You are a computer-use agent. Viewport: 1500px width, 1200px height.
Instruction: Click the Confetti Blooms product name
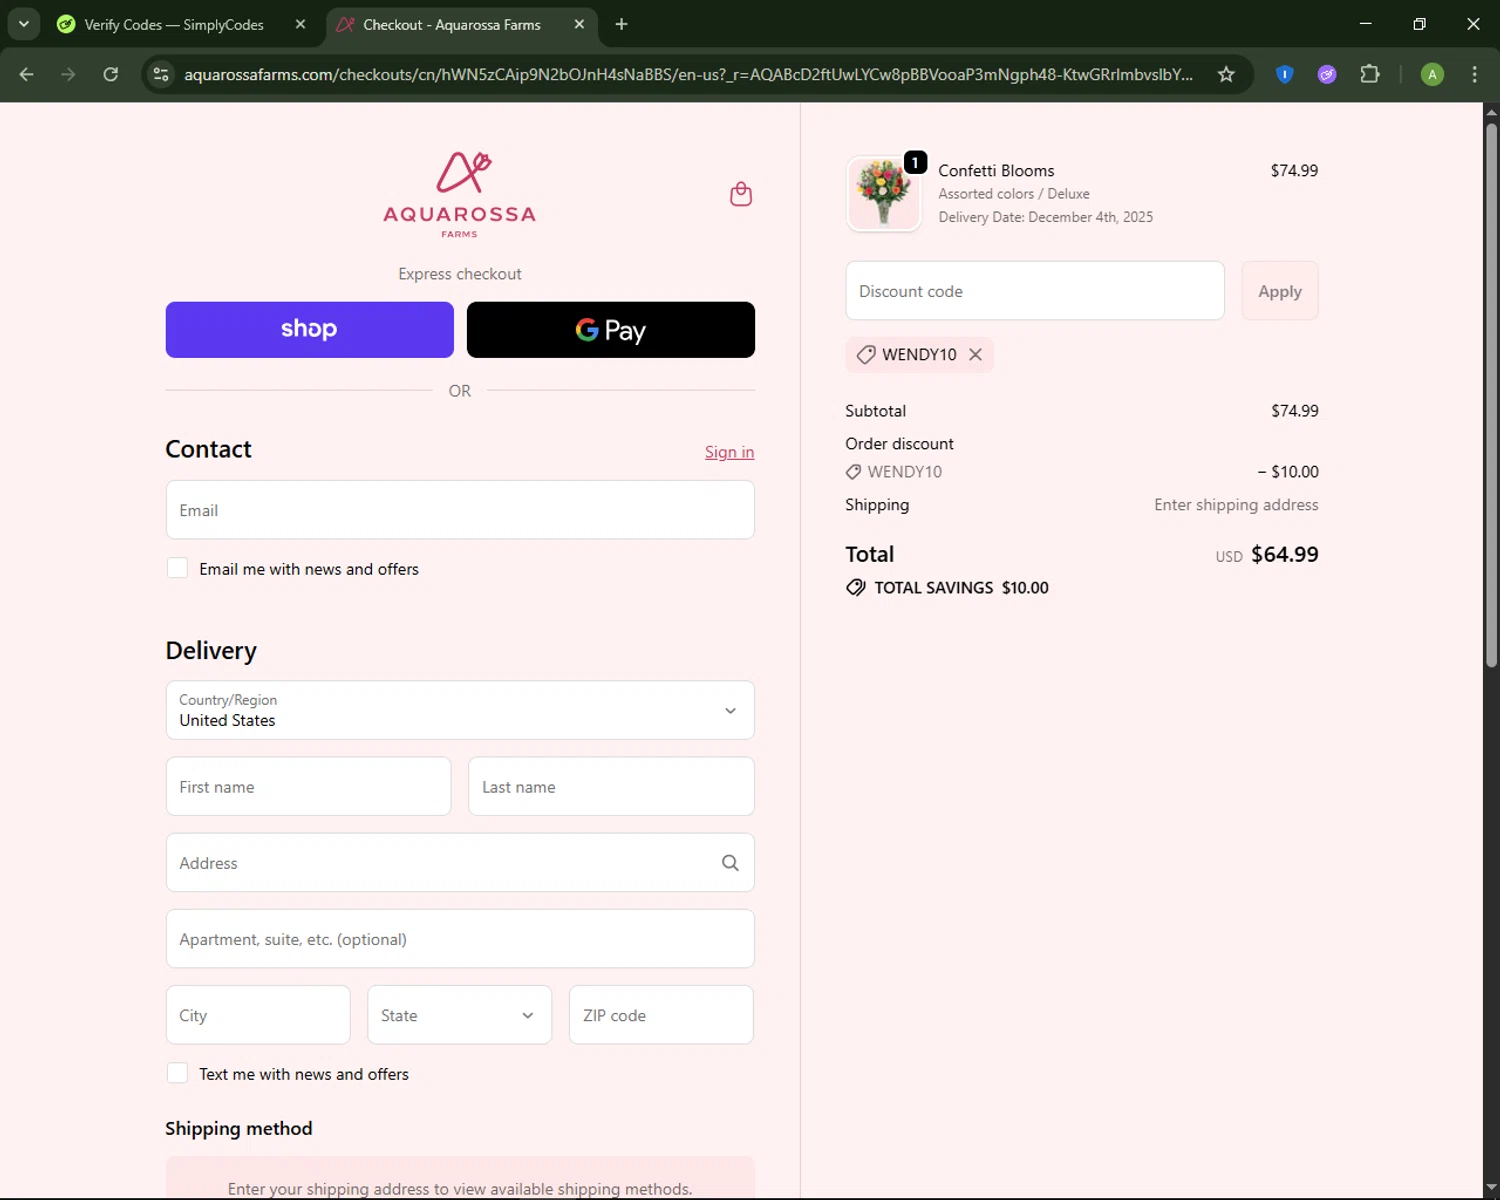(x=996, y=171)
